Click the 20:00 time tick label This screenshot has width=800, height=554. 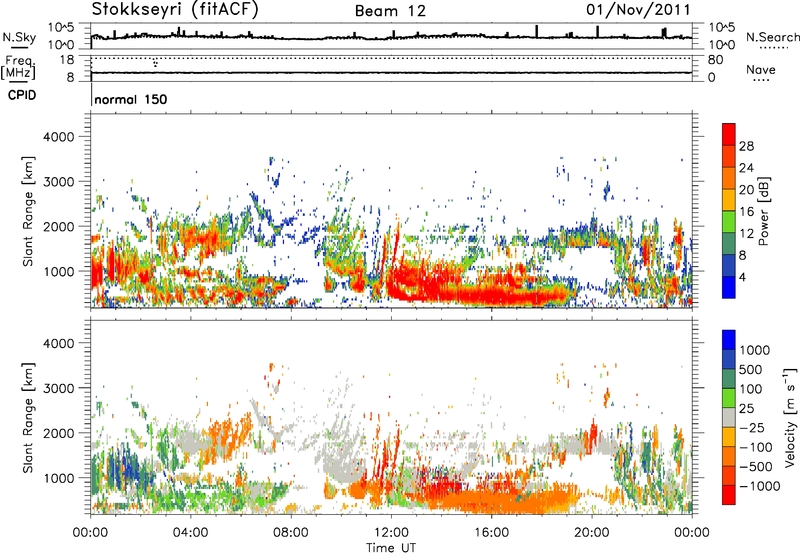[x=592, y=533]
